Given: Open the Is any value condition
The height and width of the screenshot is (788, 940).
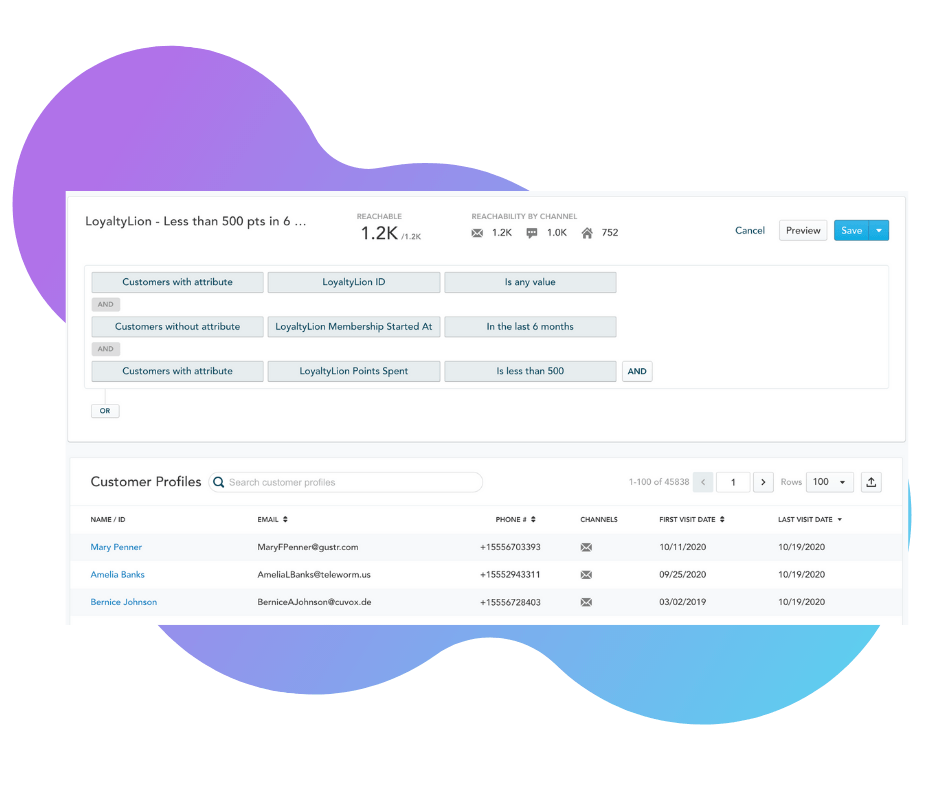Looking at the screenshot, I should click(x=530, y=282).
